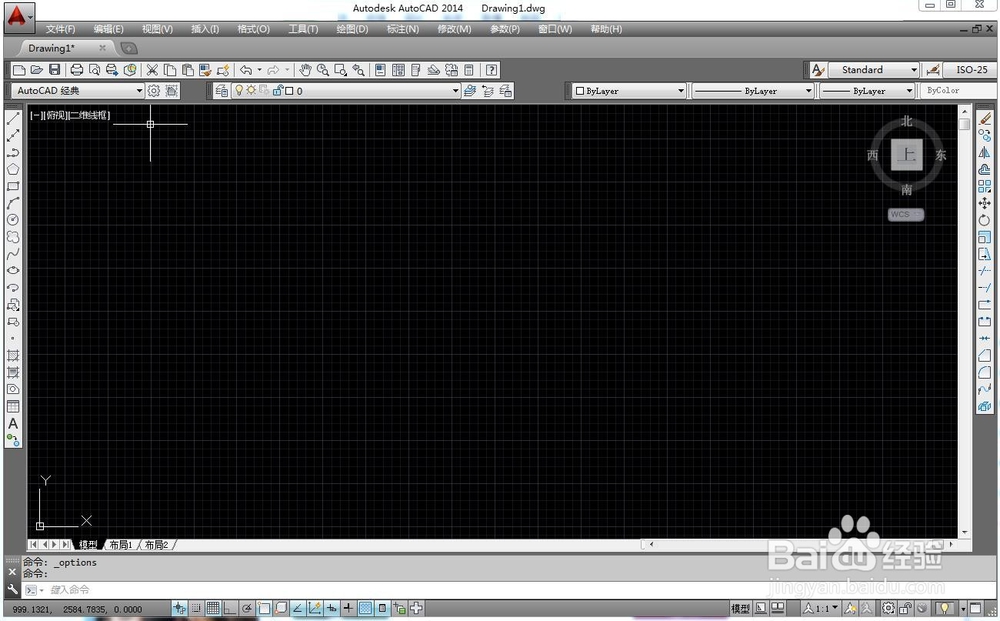Viewport: 1000px width, 621px height.
Task: Click the Workspace Settings gear icon
Action: click(154, 91)
